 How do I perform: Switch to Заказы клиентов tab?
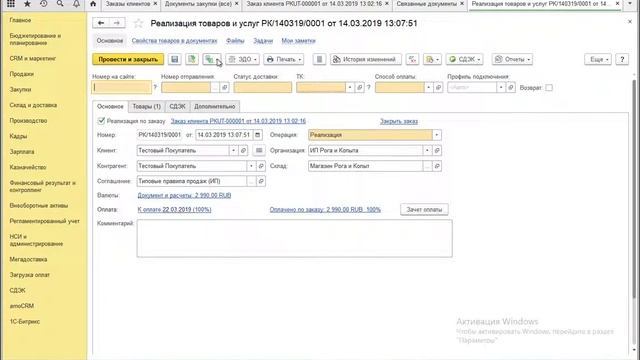(128, 4)
